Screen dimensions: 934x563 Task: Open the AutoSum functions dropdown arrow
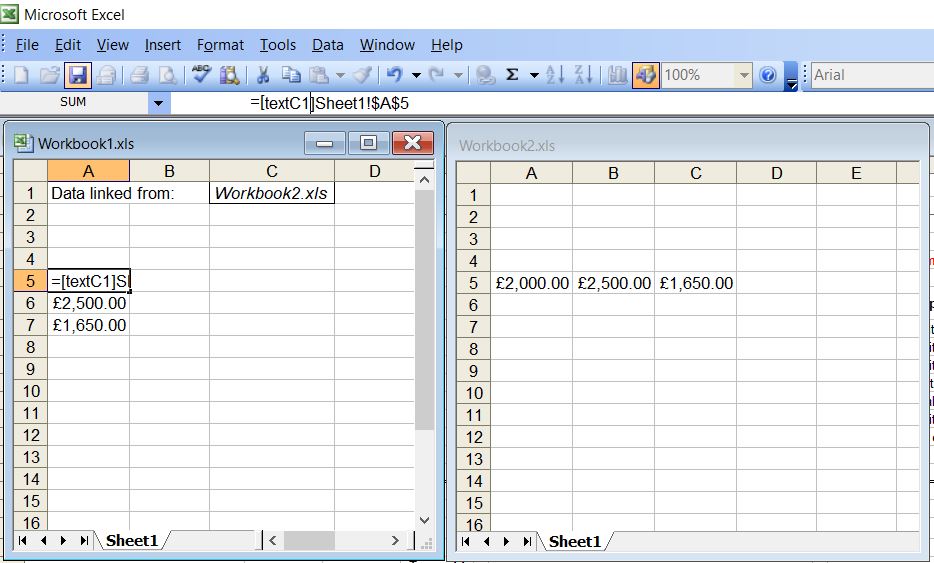pos(534,75)
